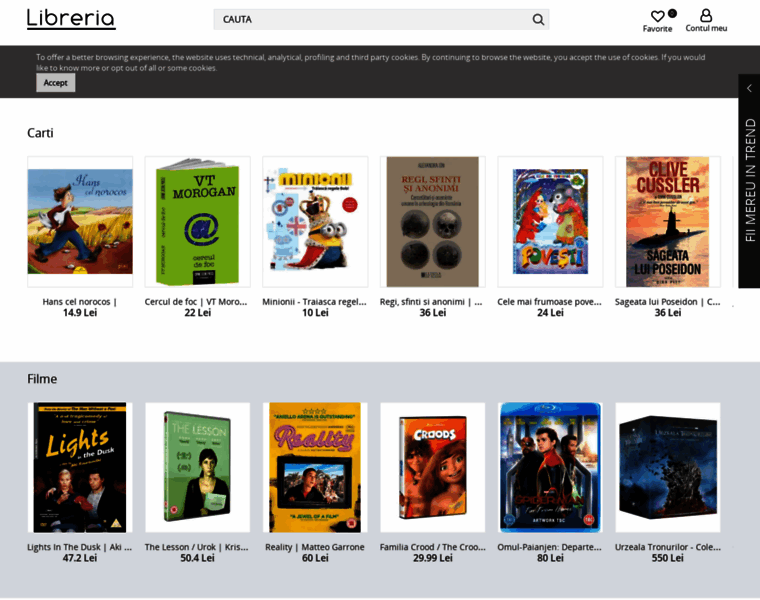Click the 14.9 Lei price
The image size is (760, 600).
[80, 313]
